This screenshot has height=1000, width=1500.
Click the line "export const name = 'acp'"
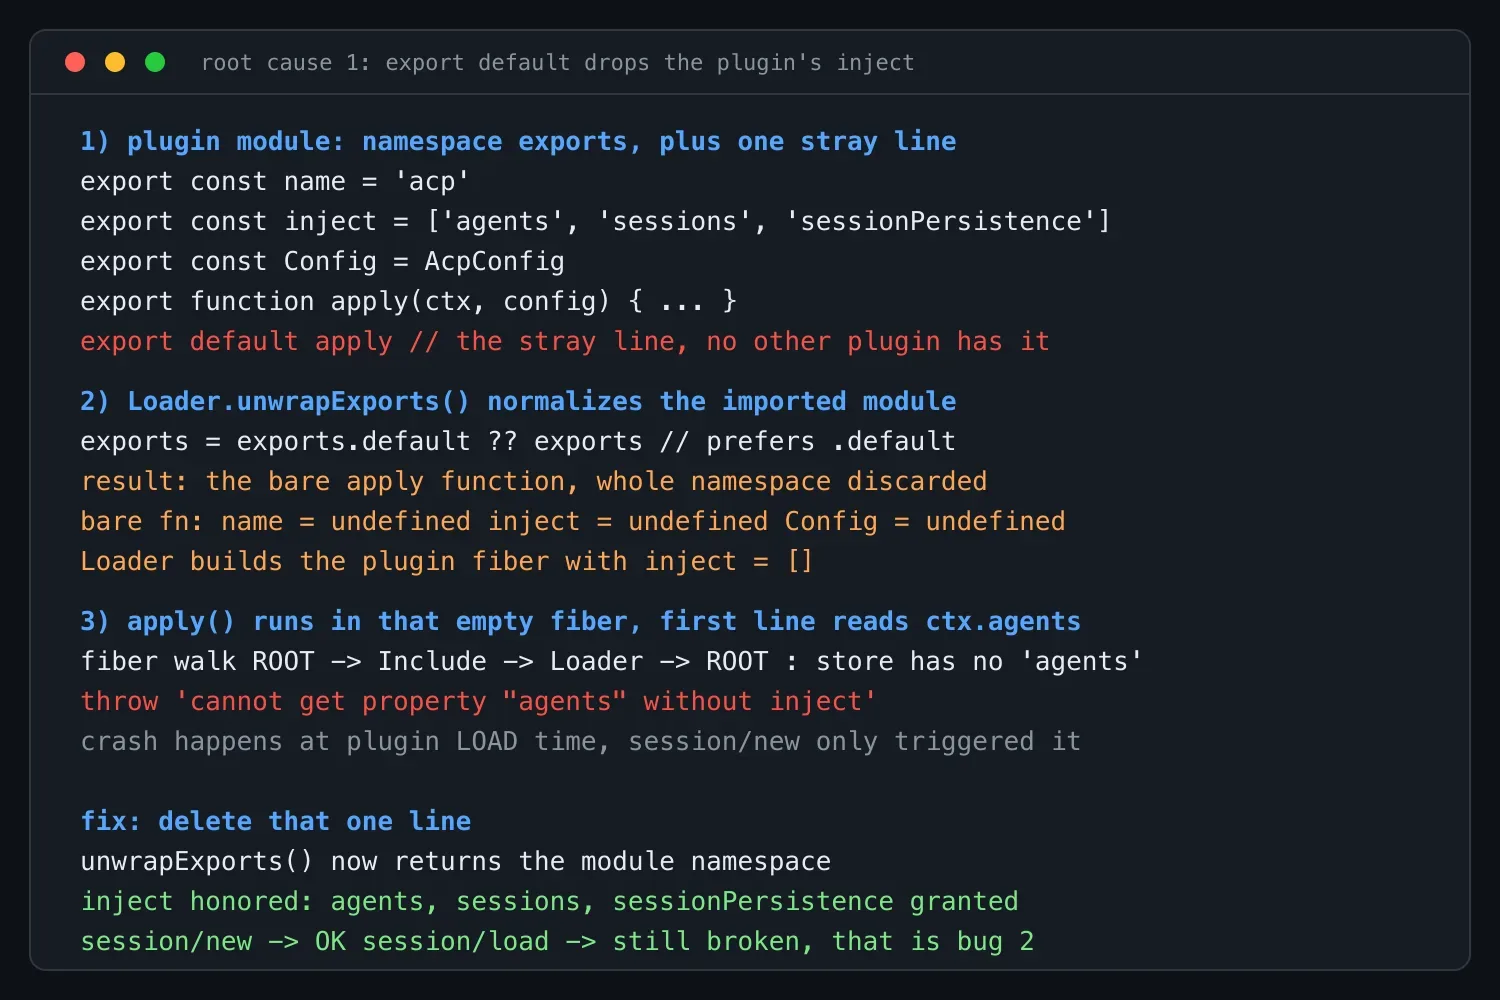pos(275,182)
